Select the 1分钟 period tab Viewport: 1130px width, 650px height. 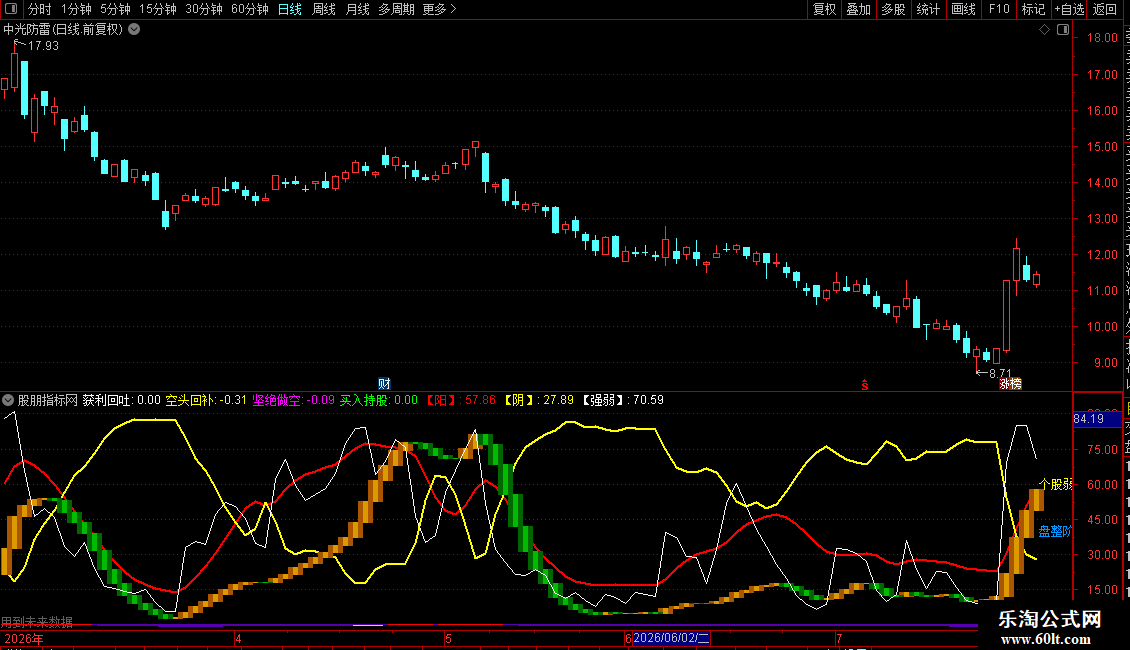click(x=76, y=9)
